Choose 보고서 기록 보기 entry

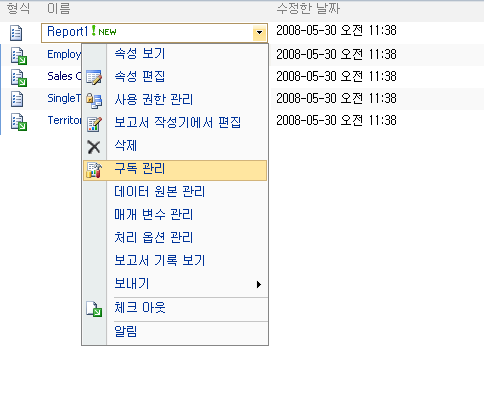pyautogui.click(x=175, y=261)
